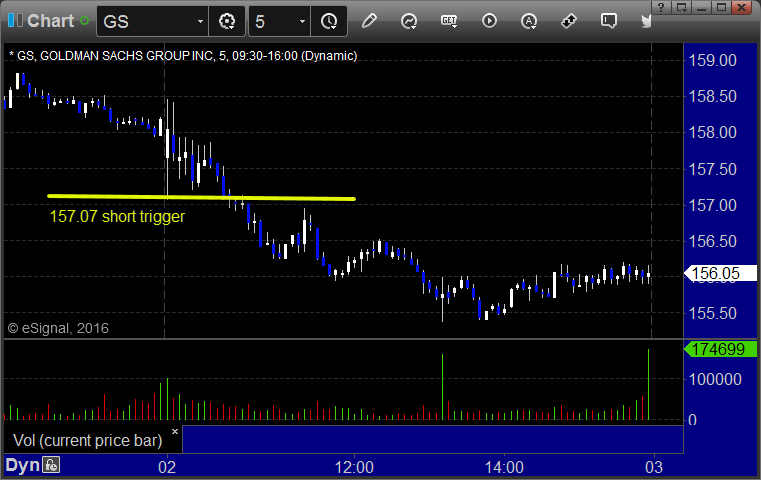The image size is (761, 480).
Task: Click the 156.50 price axis label
Action: [712, 241]
